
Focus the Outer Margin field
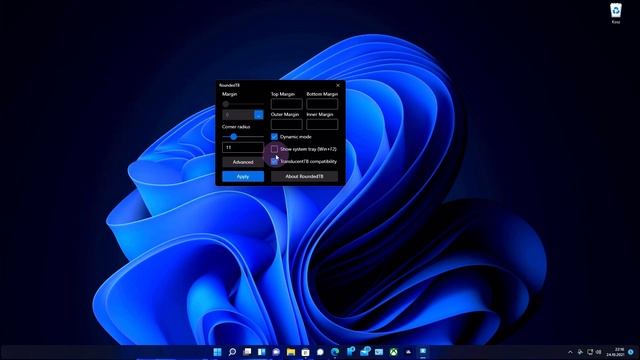[287, 124]
